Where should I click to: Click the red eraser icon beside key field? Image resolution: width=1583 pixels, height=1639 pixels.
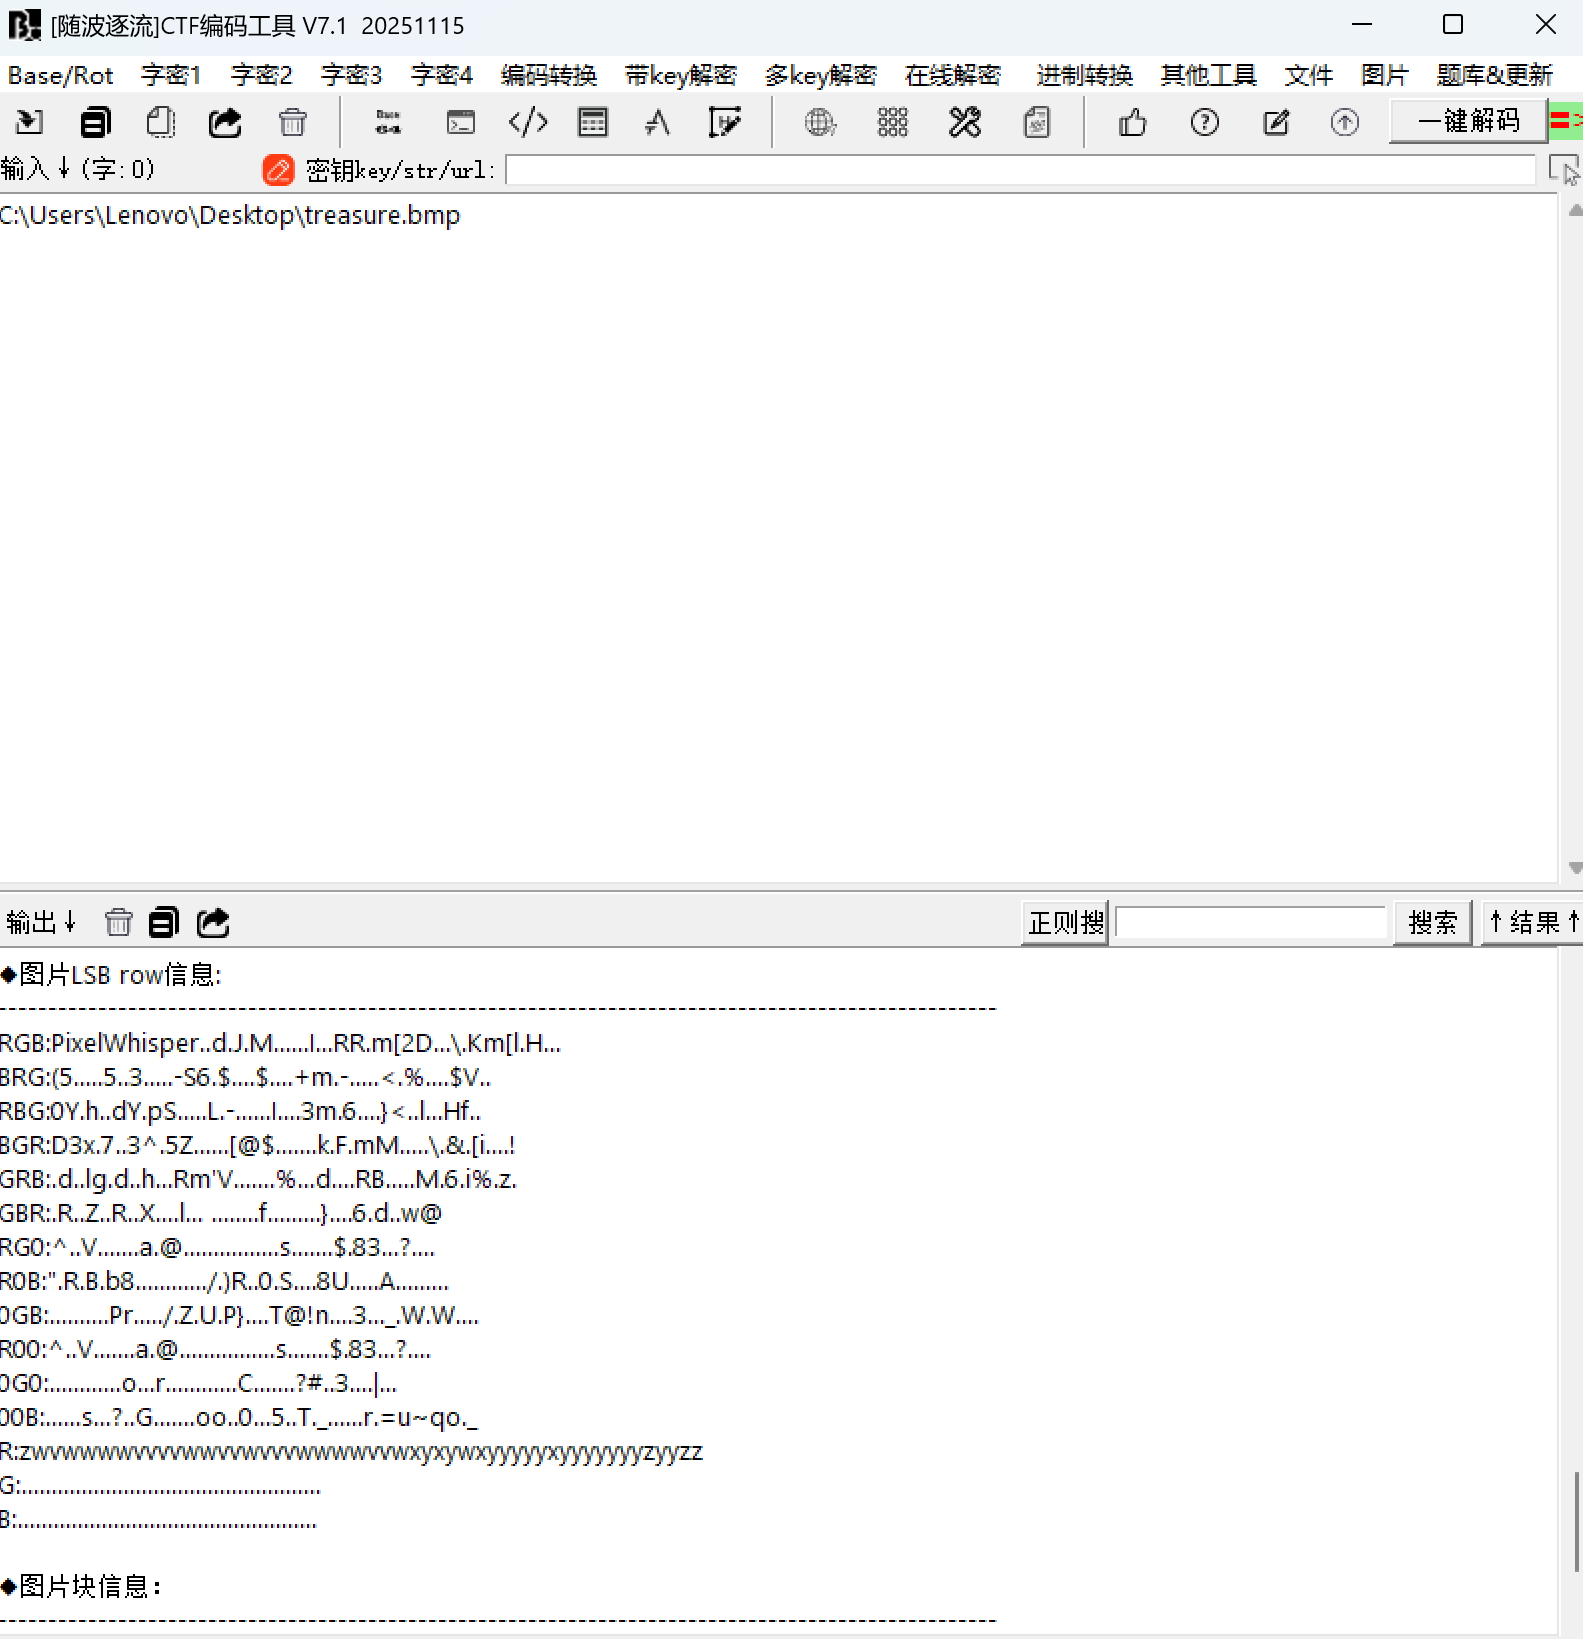278,170
